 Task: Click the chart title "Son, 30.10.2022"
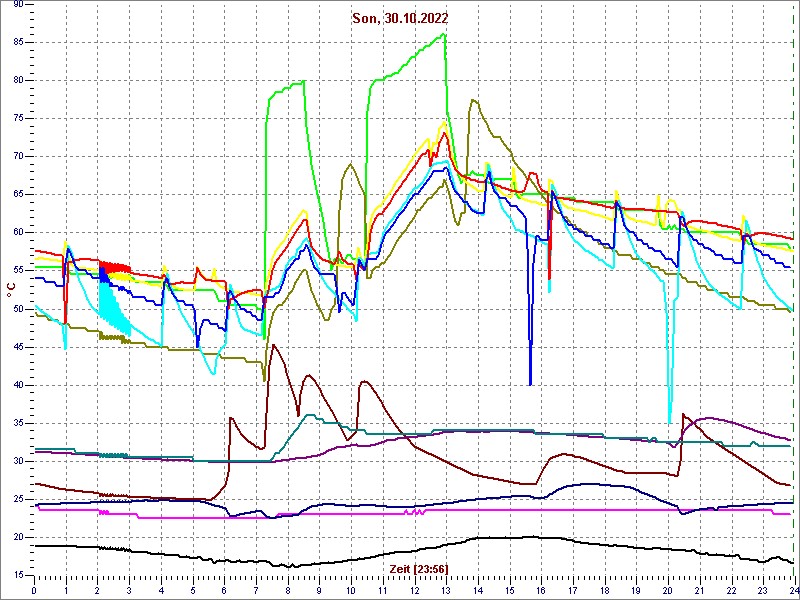[x=400, y=19]
